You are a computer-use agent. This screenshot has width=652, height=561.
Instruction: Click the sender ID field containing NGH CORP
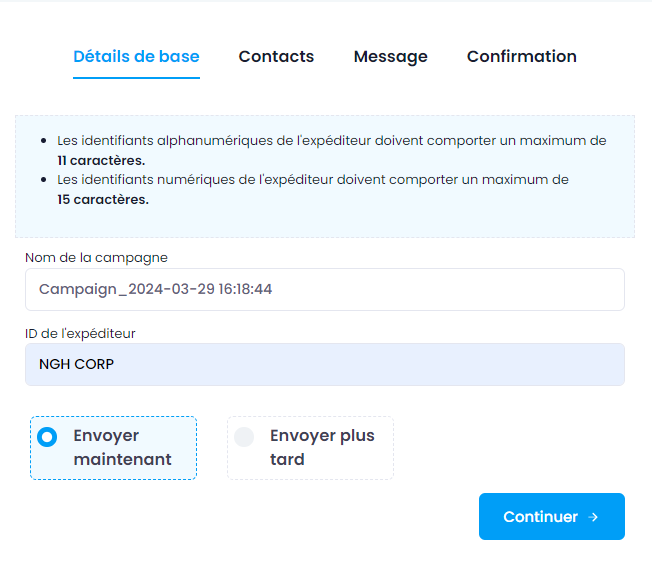pyautogui.click(x=324, y=364)
